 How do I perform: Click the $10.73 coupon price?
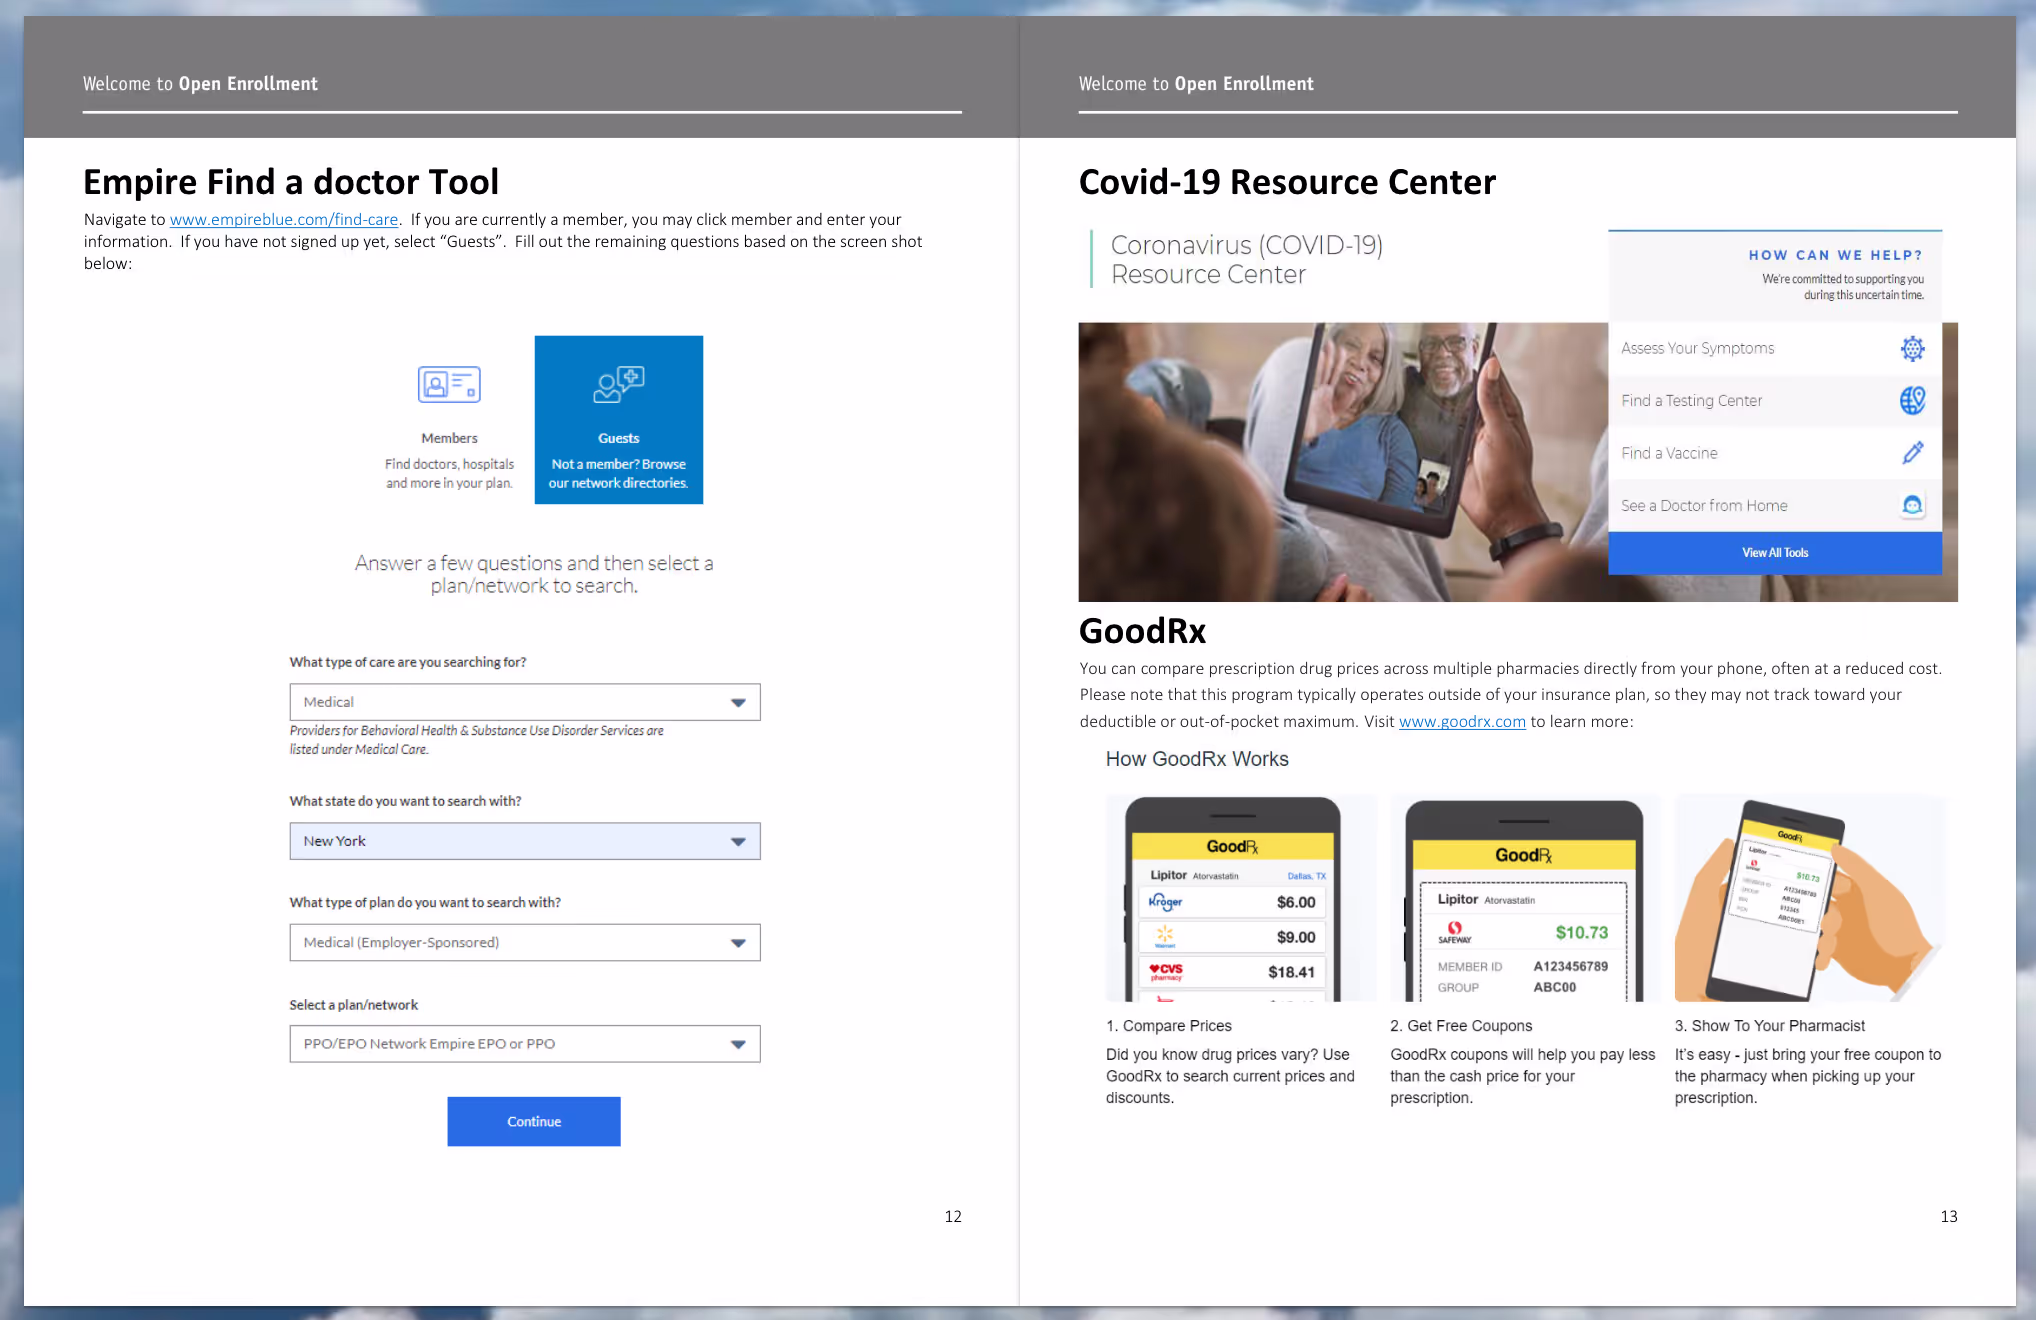click(x=1582, y=932)
